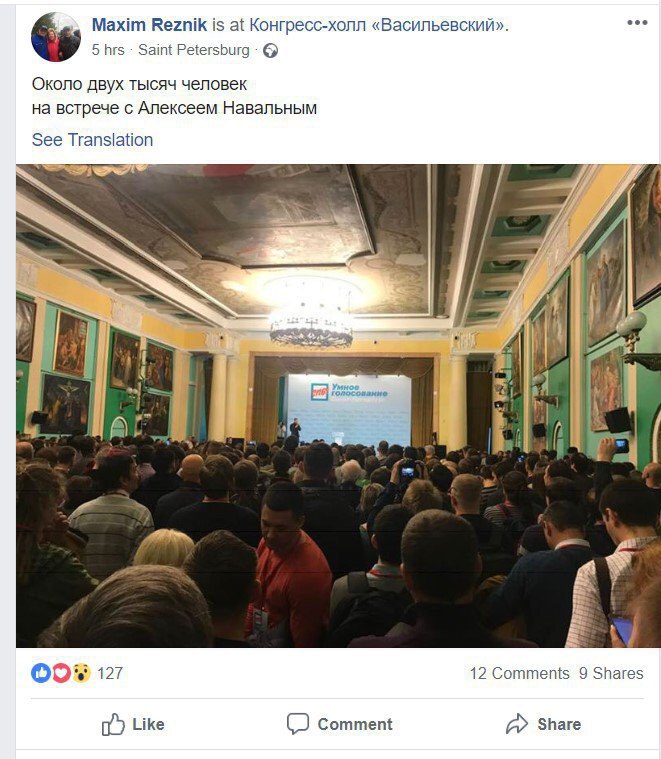
Task: Open the Конгресс-холл «Васильевский» location link
Action: pyautogui.click(x=377, y=25)
